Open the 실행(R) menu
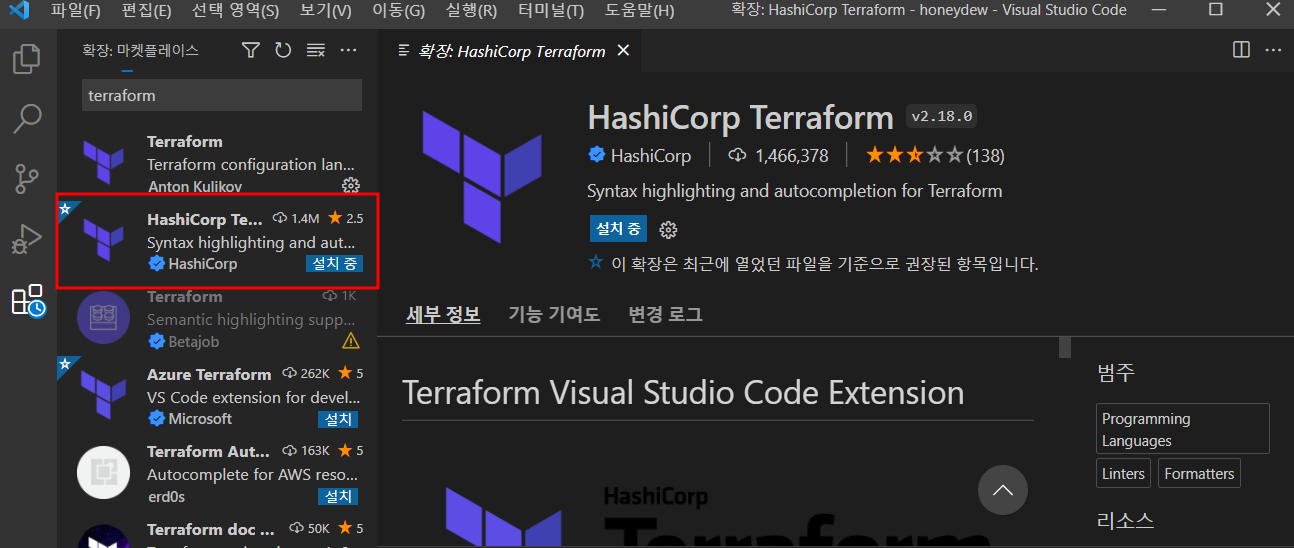 click(x=471, y=11)
